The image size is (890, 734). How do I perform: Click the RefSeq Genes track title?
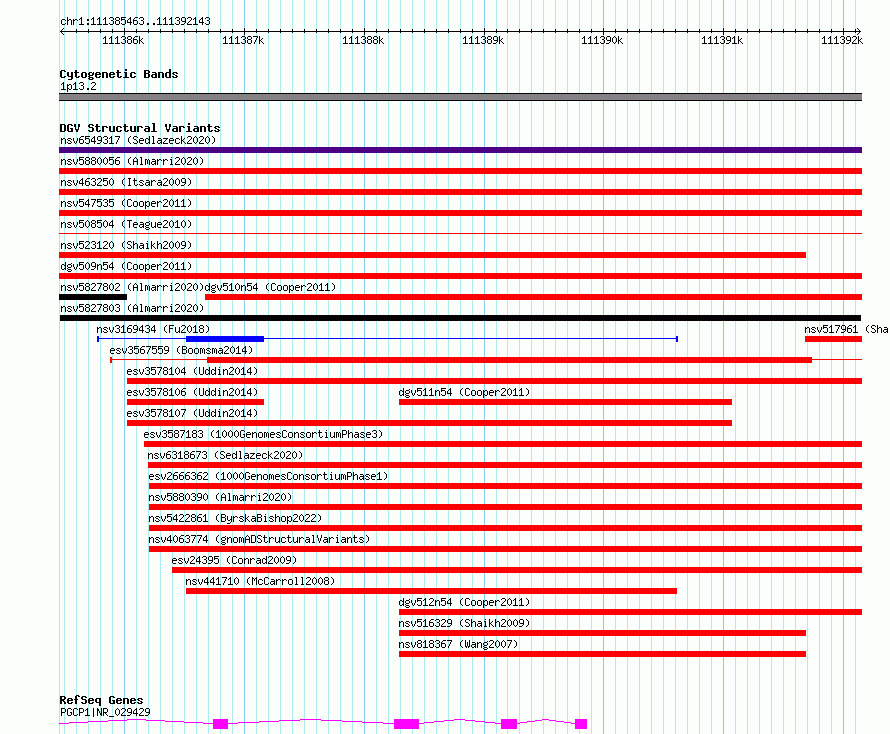[101, 700]
